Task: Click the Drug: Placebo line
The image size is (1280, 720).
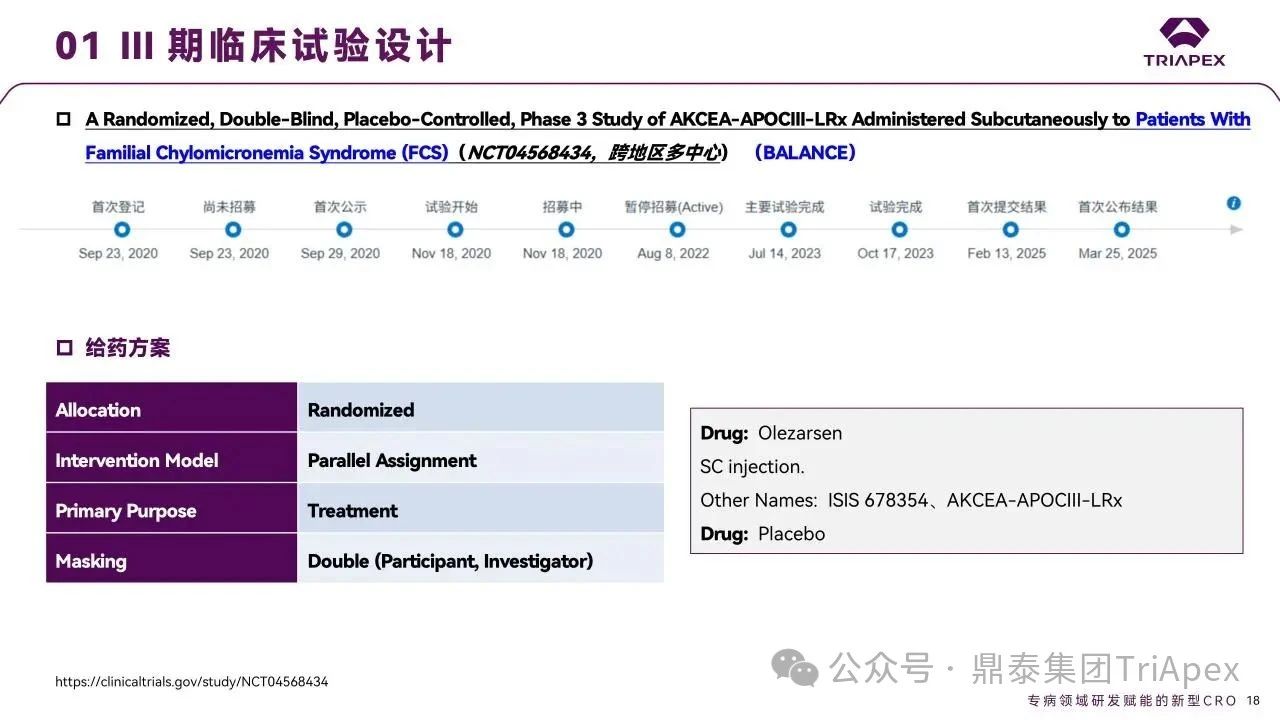Action: click(763, 534)
